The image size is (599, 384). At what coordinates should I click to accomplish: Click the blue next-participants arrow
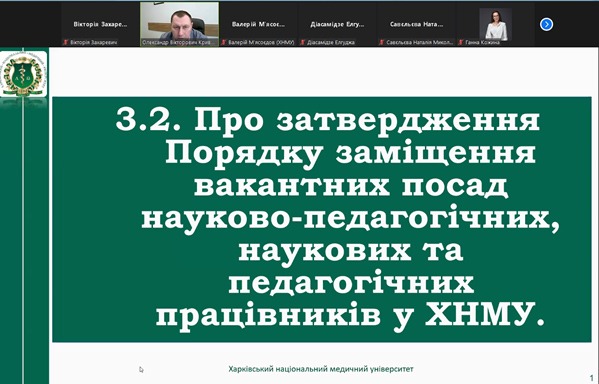point(546,24)
